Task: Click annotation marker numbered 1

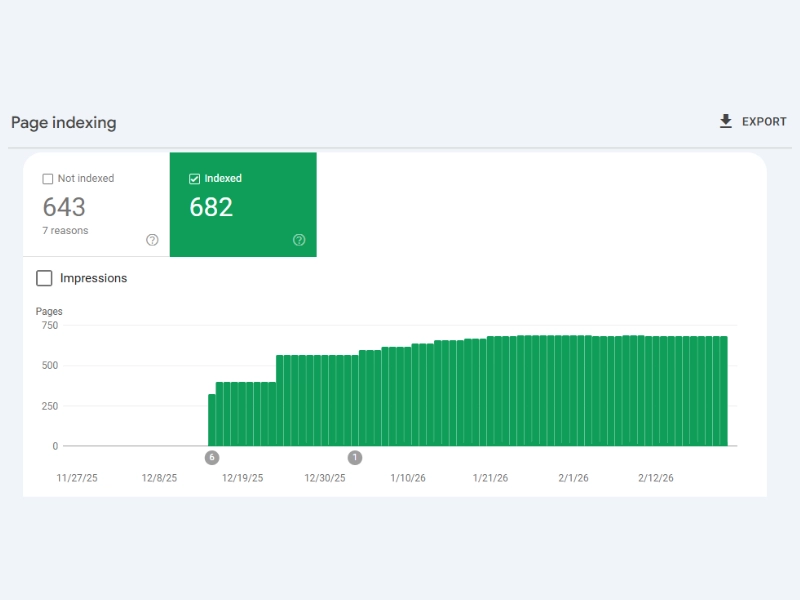Action: (x=355, y=457)
